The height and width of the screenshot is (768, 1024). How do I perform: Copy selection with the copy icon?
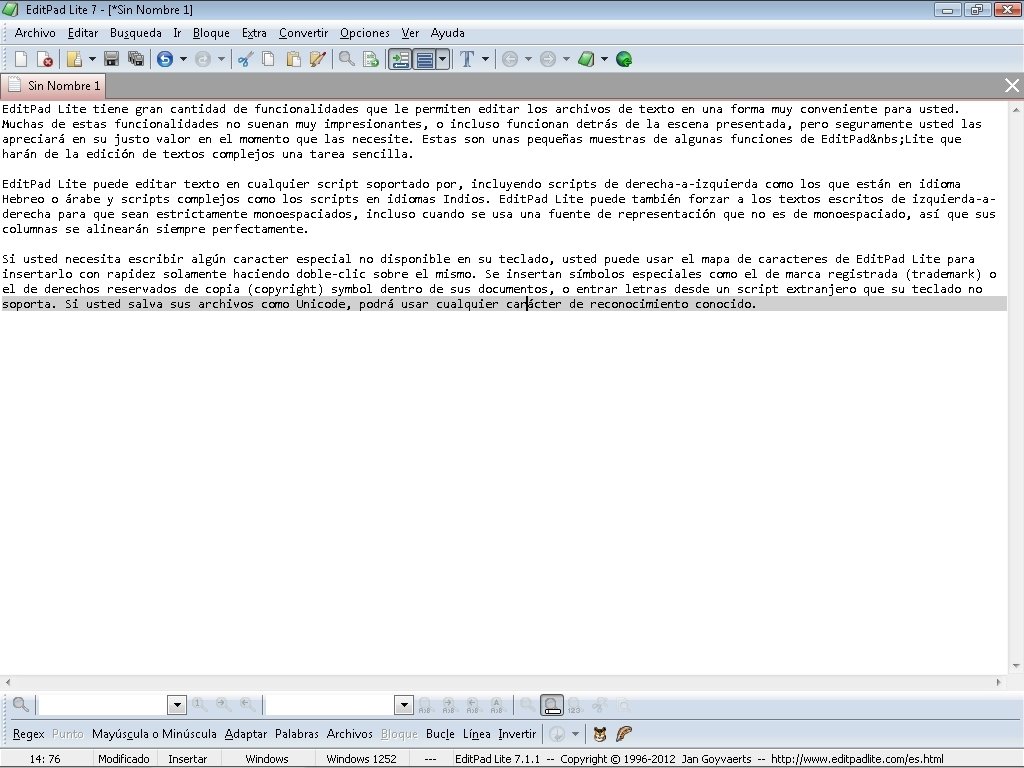(268, 59)
